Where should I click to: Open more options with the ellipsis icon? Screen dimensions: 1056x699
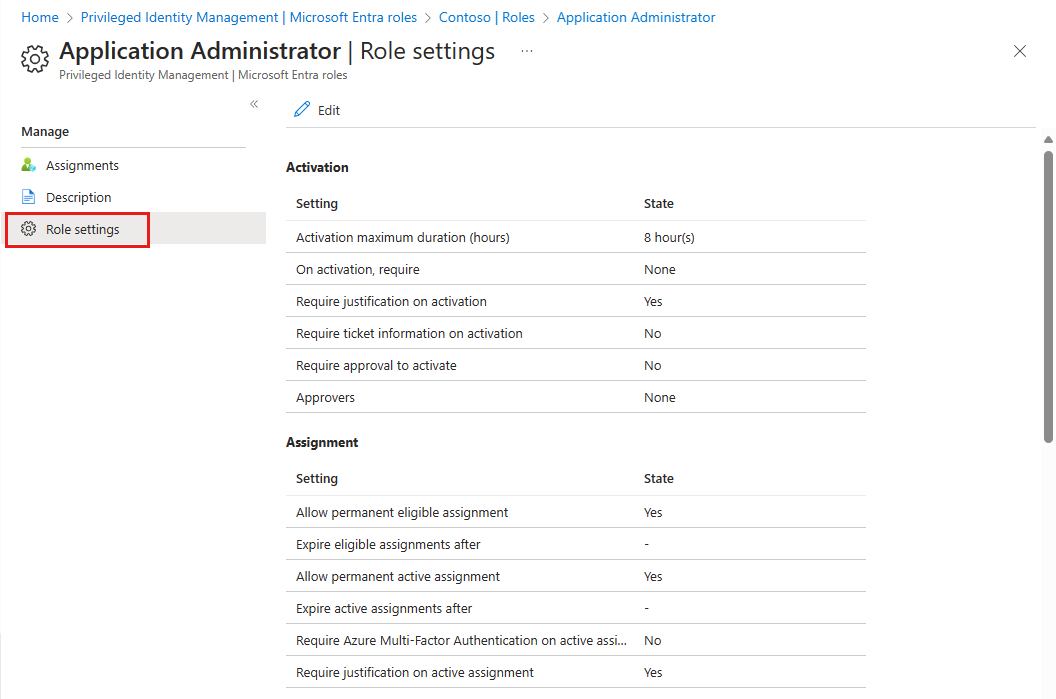pos(526,51)
